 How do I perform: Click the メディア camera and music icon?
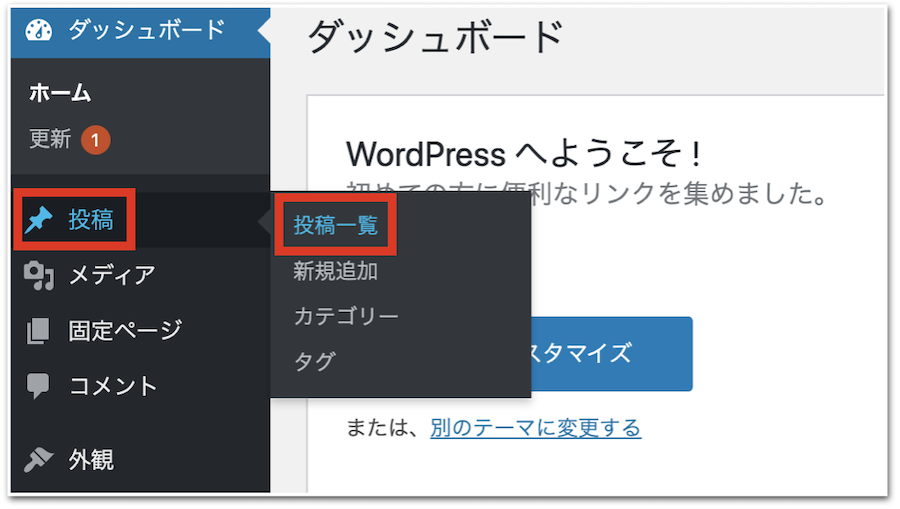click(38, 276)
